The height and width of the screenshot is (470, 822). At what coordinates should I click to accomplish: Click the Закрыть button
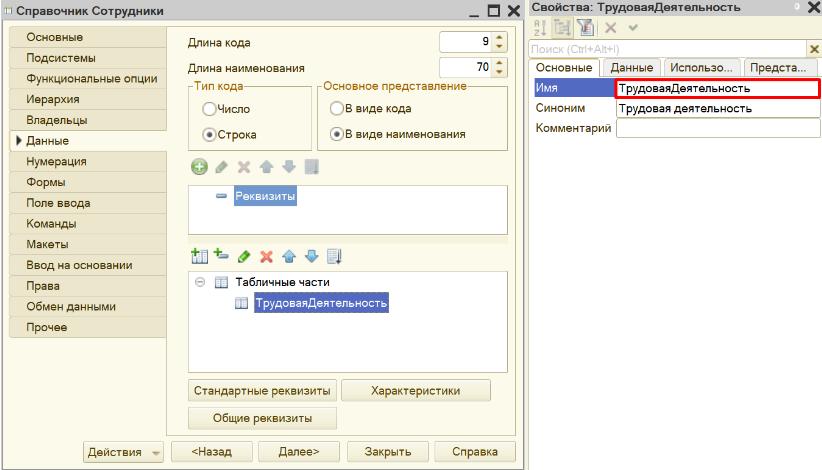click(x=388, y=452)
